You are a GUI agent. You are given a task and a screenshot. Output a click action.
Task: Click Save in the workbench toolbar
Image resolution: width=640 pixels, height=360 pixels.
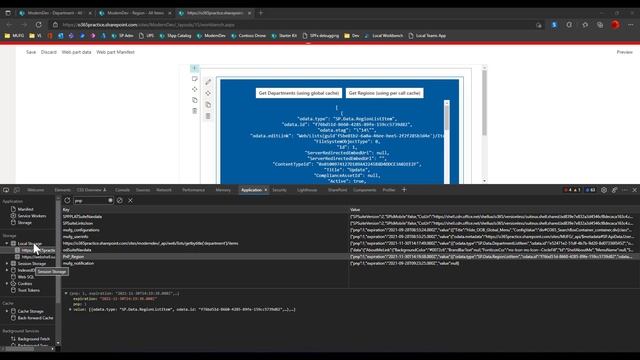point(31,52)
